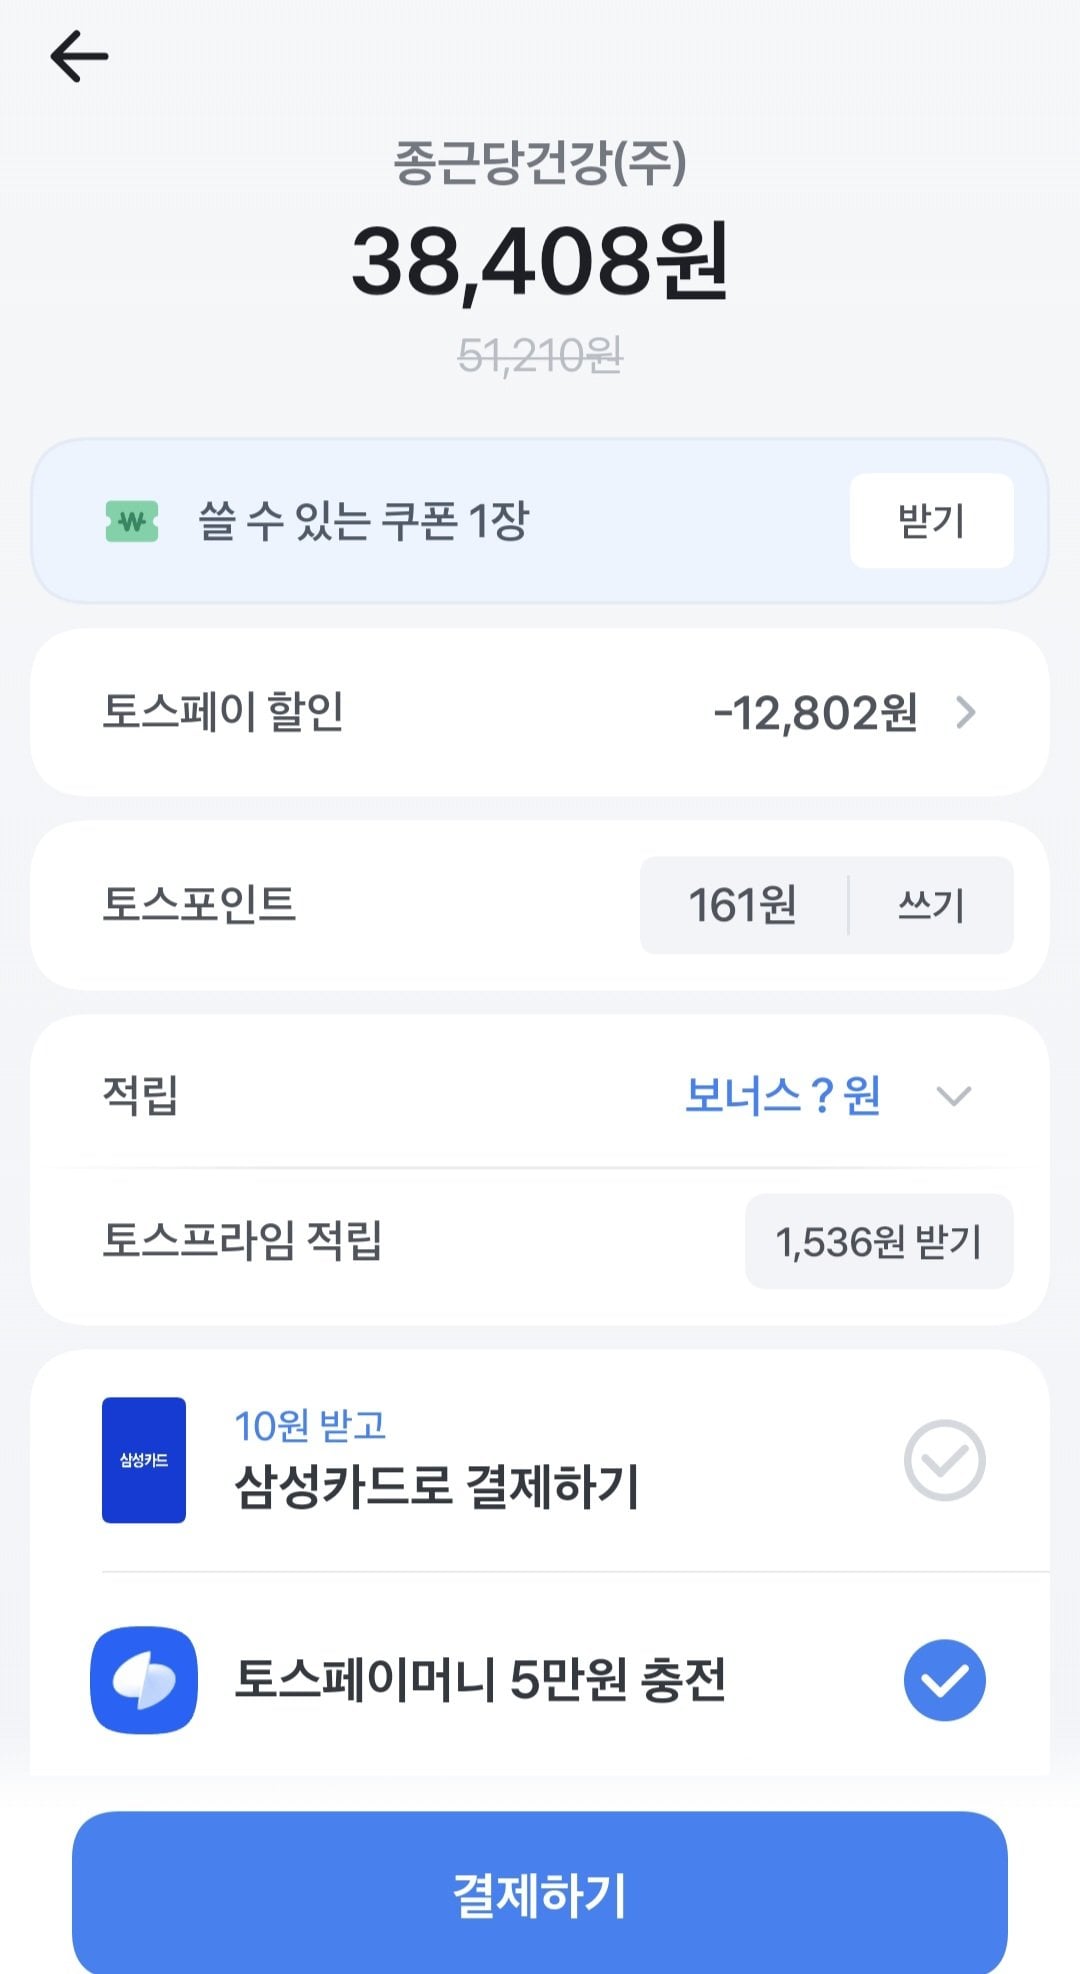
Task: Select Toss Pay Money 5만원 충전 radio check
Action: (x=944, y=1680)
